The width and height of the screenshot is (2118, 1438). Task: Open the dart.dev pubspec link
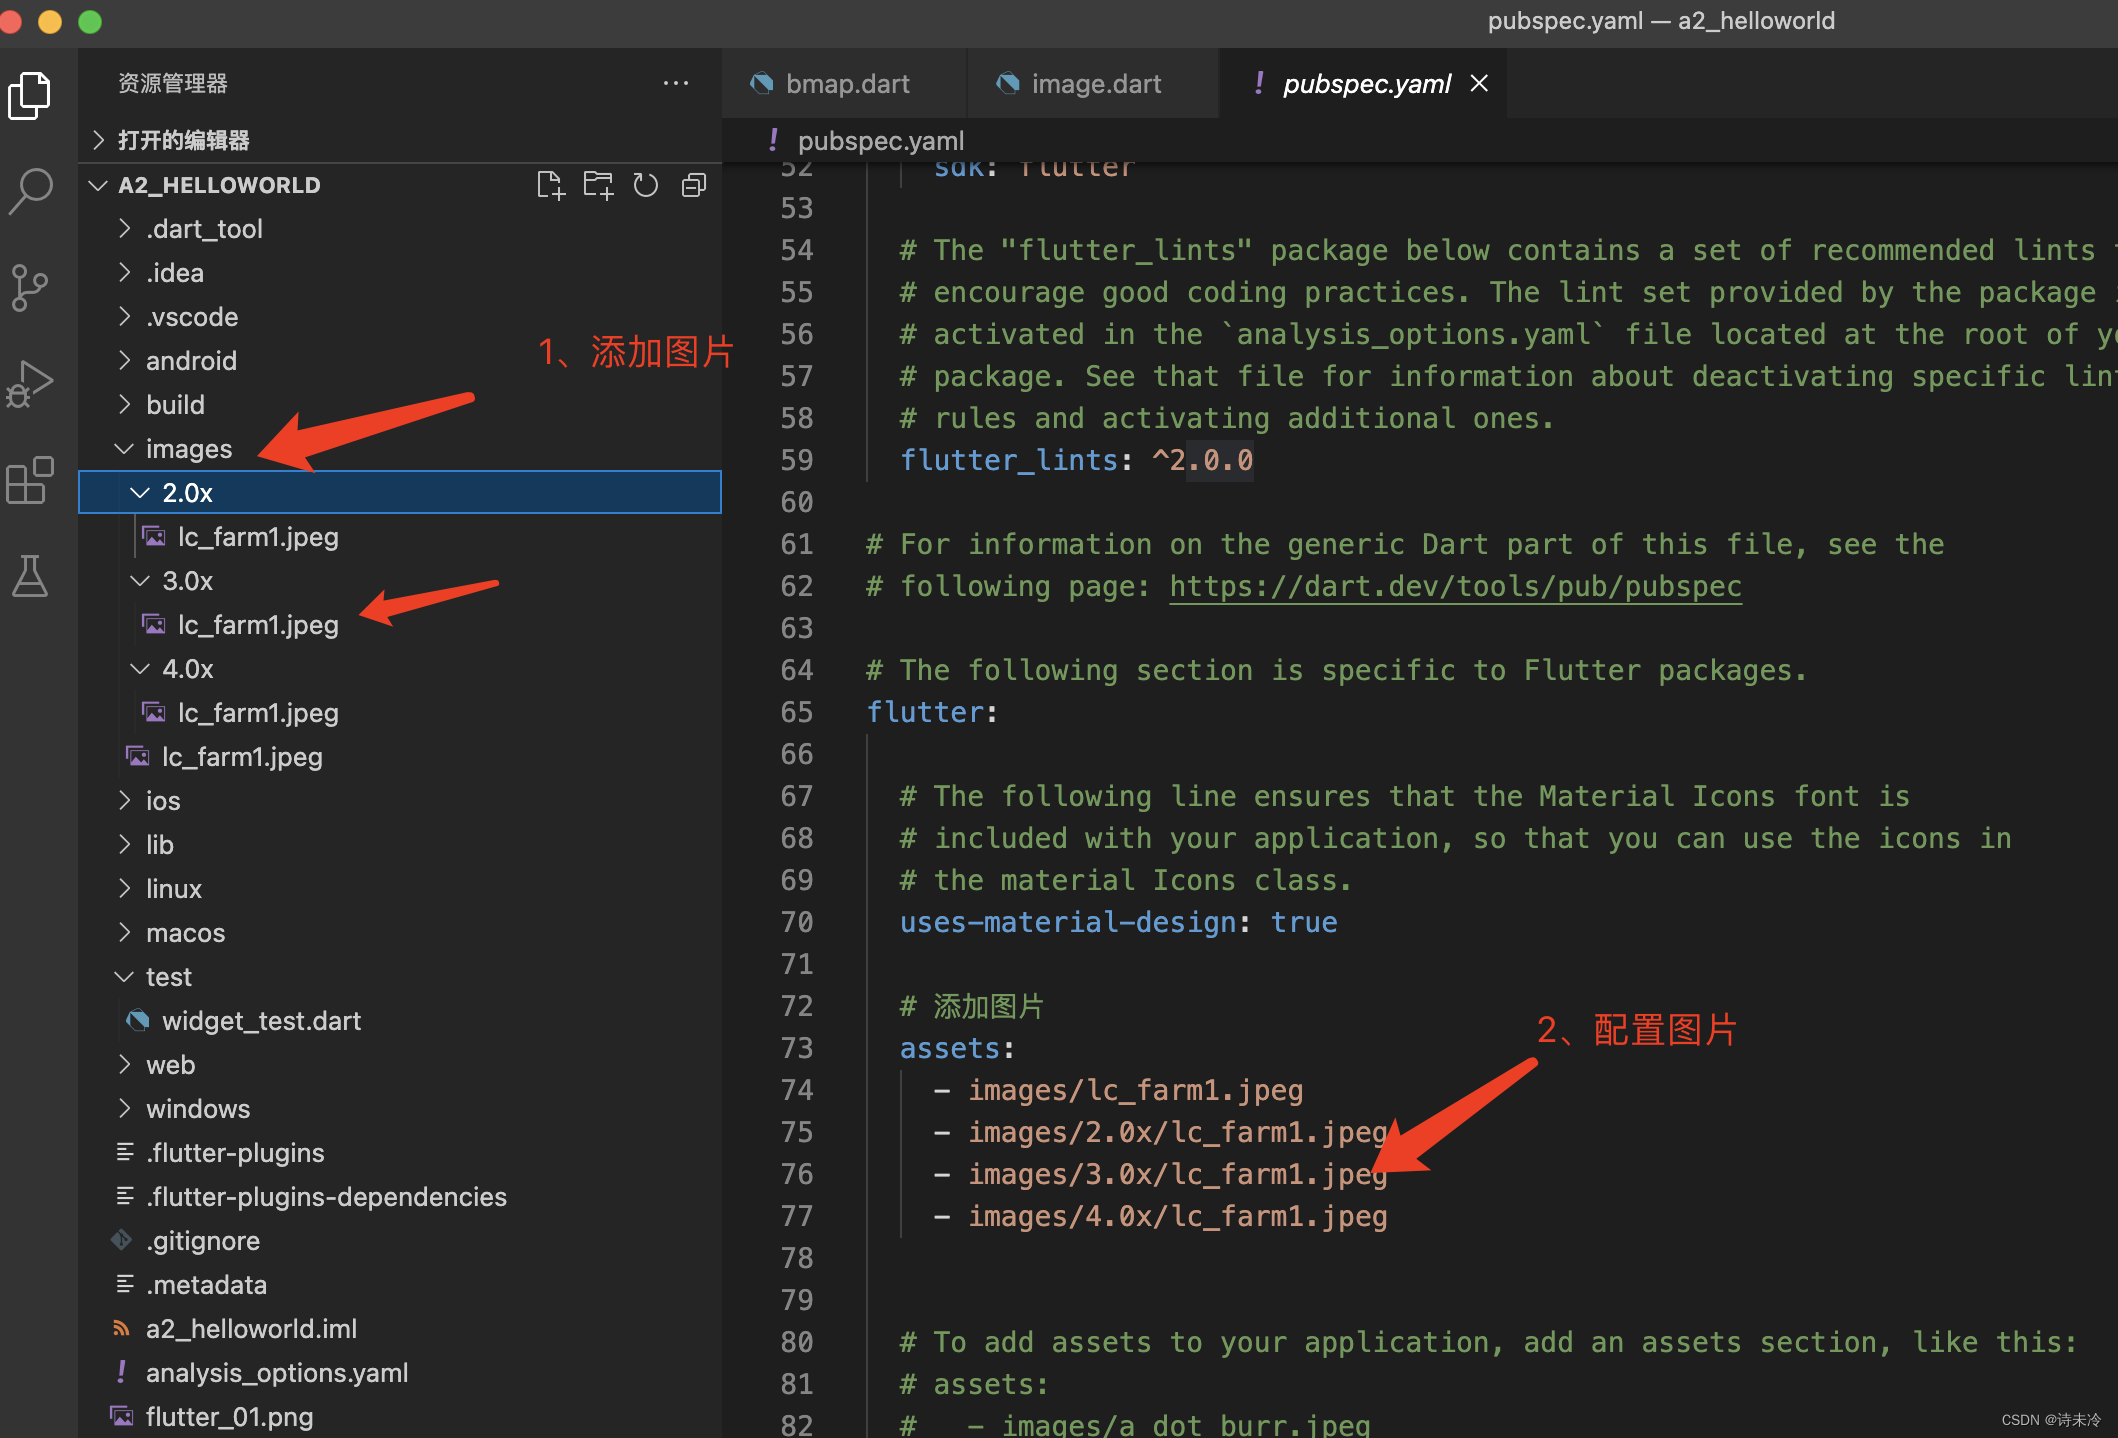pyautogui.click(x=1455, y=586)
